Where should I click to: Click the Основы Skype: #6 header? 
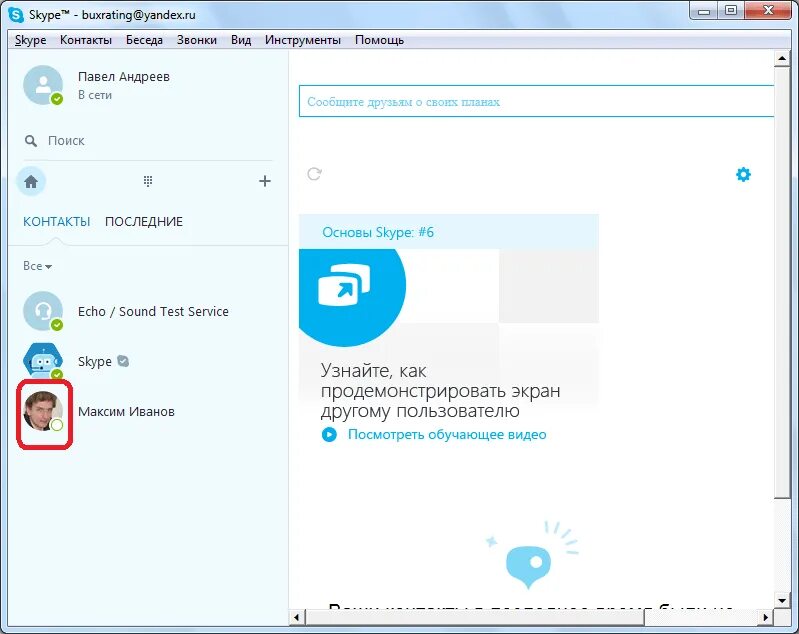[x=448, y=232]
